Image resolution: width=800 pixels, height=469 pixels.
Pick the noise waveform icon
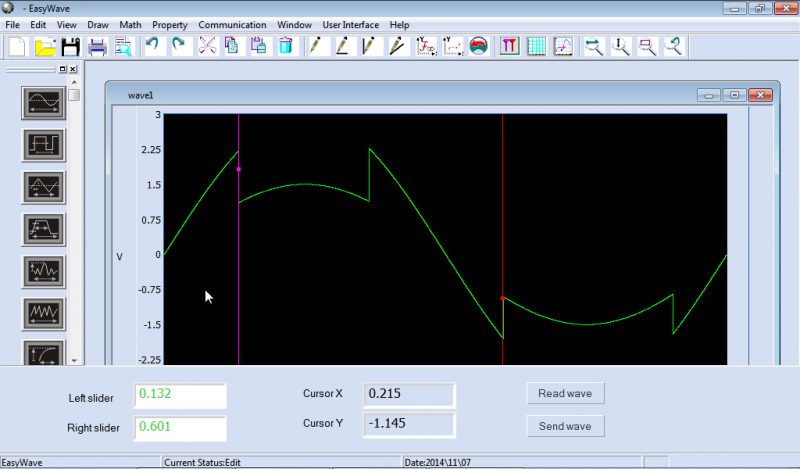pos(44,272)
